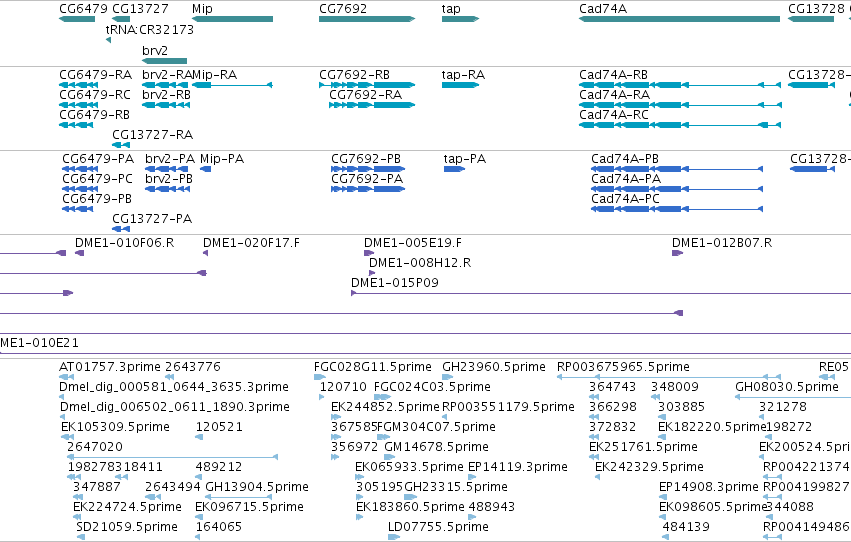Click the EK251761.5prime EST label

643,447
